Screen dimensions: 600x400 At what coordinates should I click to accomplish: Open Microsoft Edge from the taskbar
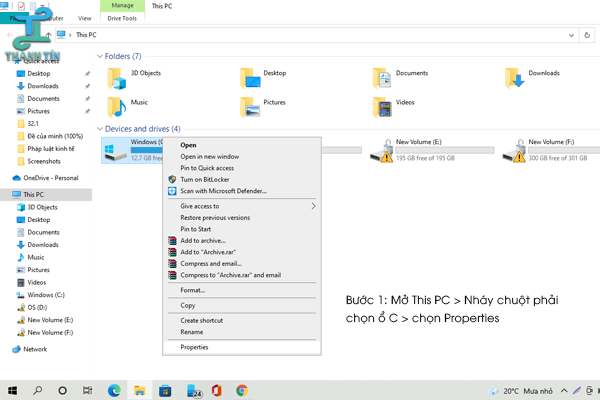(x=114, y=390)
